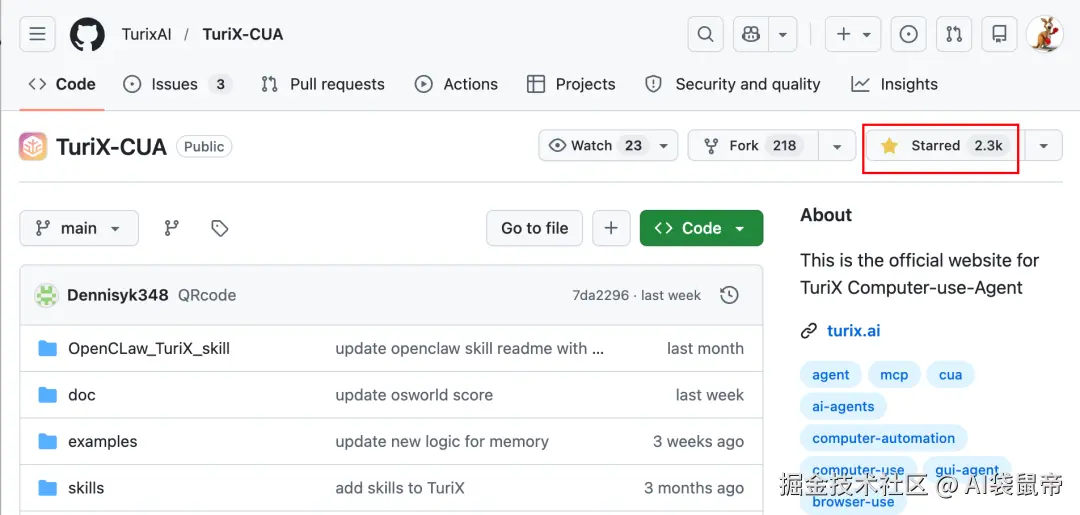
Task: Open the star lists dropdown arrow
Action: point(1043,146)
